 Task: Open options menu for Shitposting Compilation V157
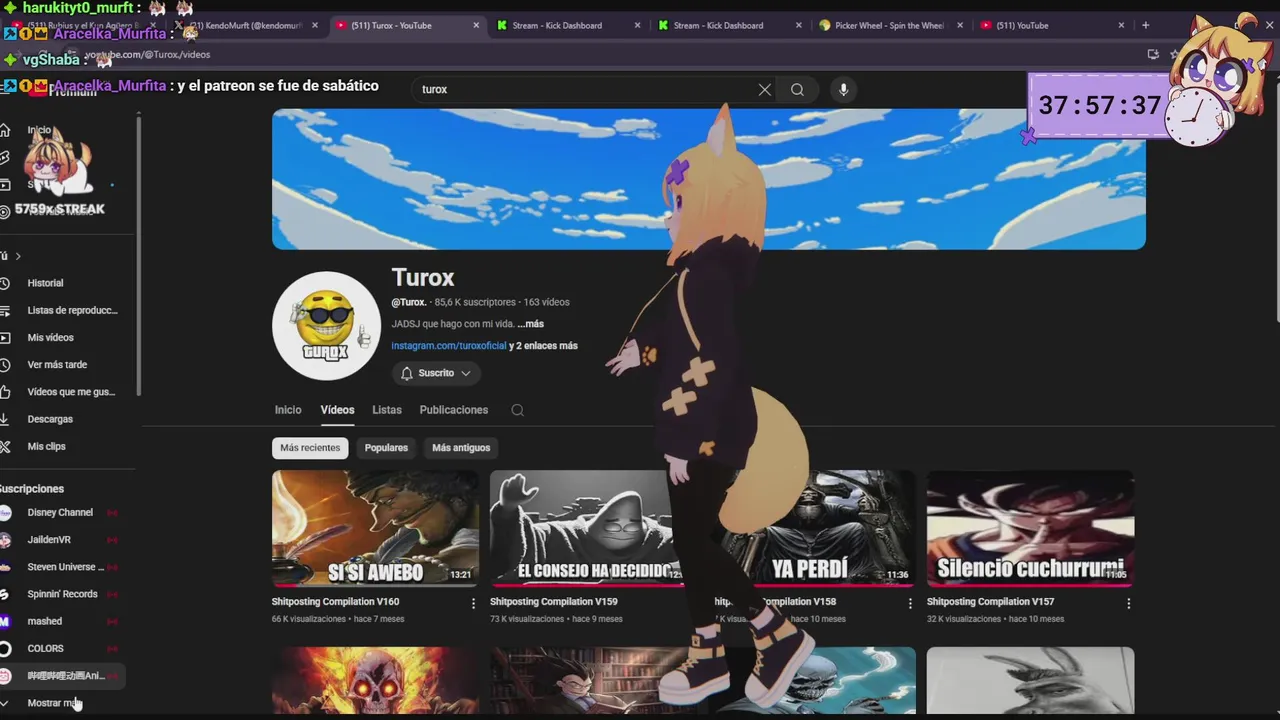tap(1128, 603)
